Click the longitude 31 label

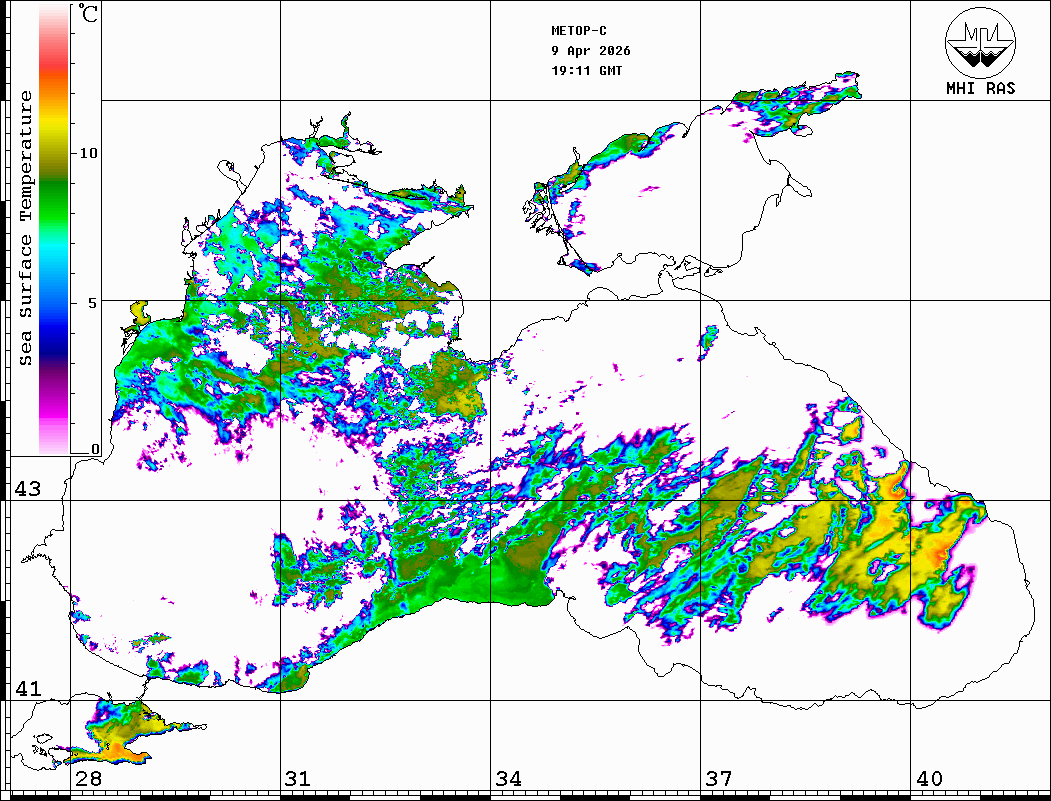pos(297,779)
